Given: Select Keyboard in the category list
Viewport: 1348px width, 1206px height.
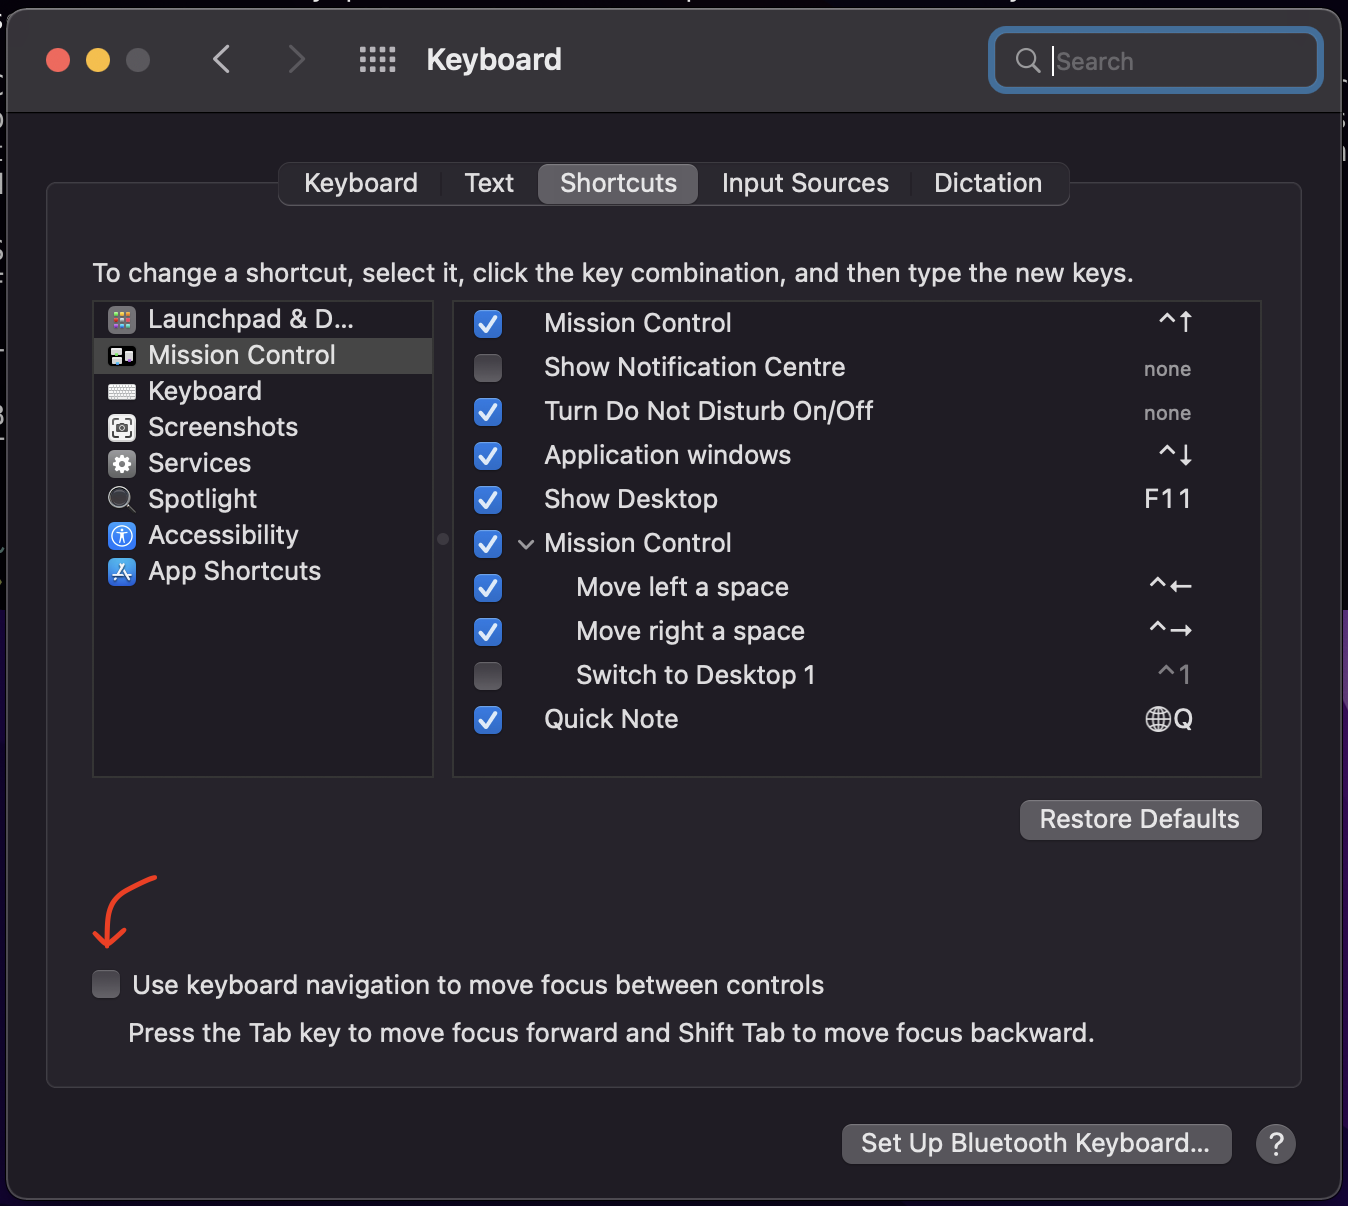Looking at the screenshot, I should [x=263, y=392].
